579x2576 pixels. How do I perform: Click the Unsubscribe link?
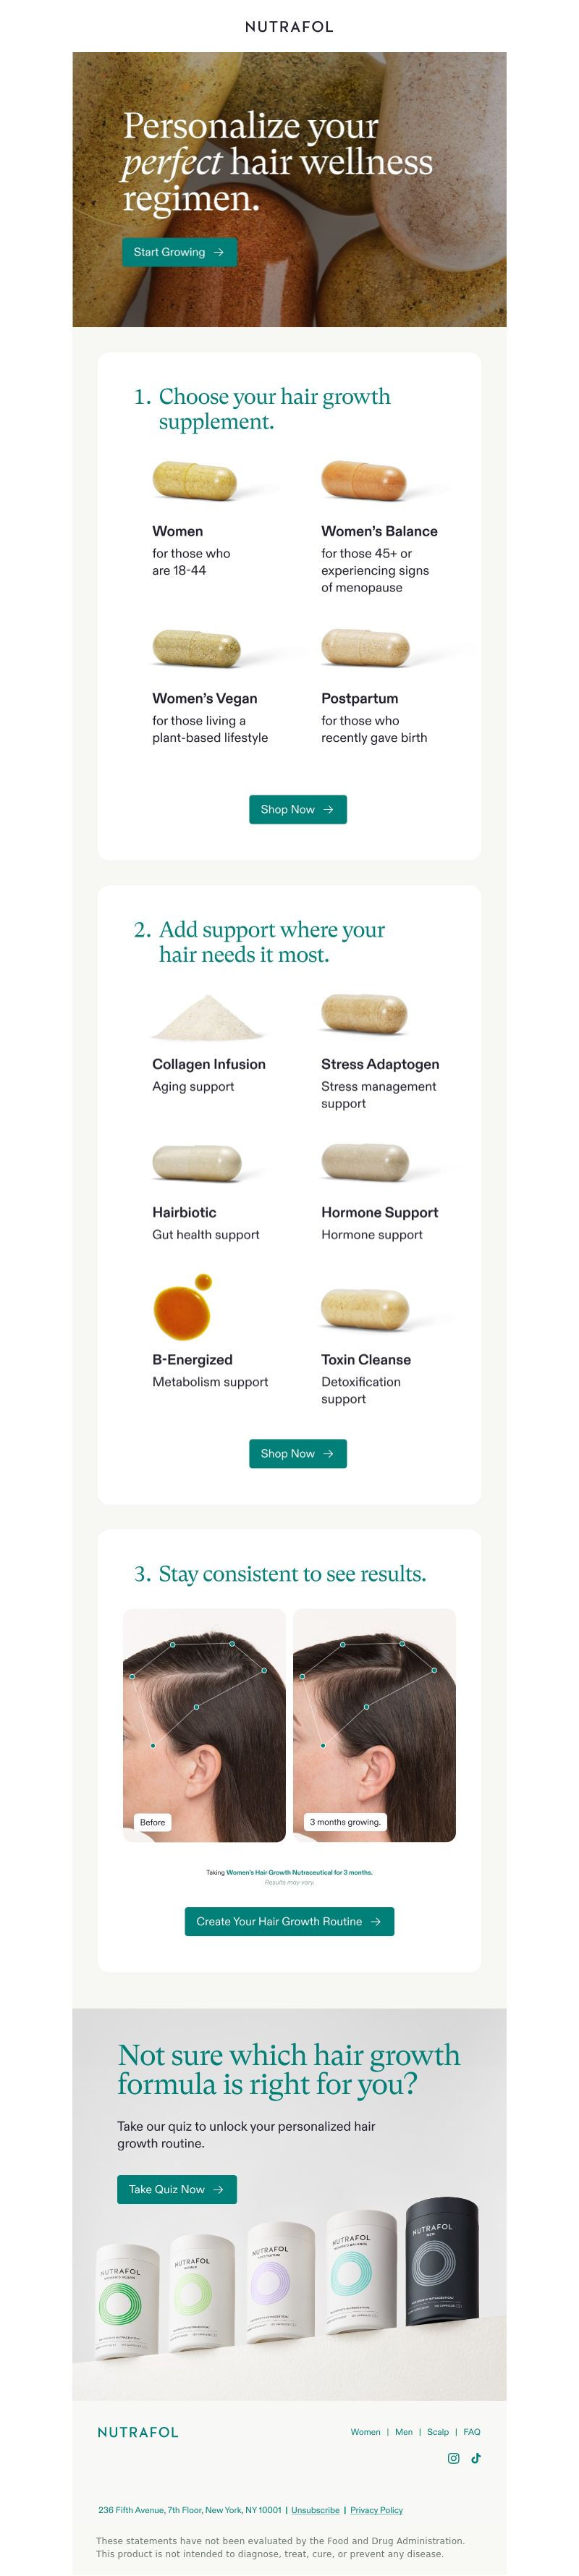[315, 2510]
